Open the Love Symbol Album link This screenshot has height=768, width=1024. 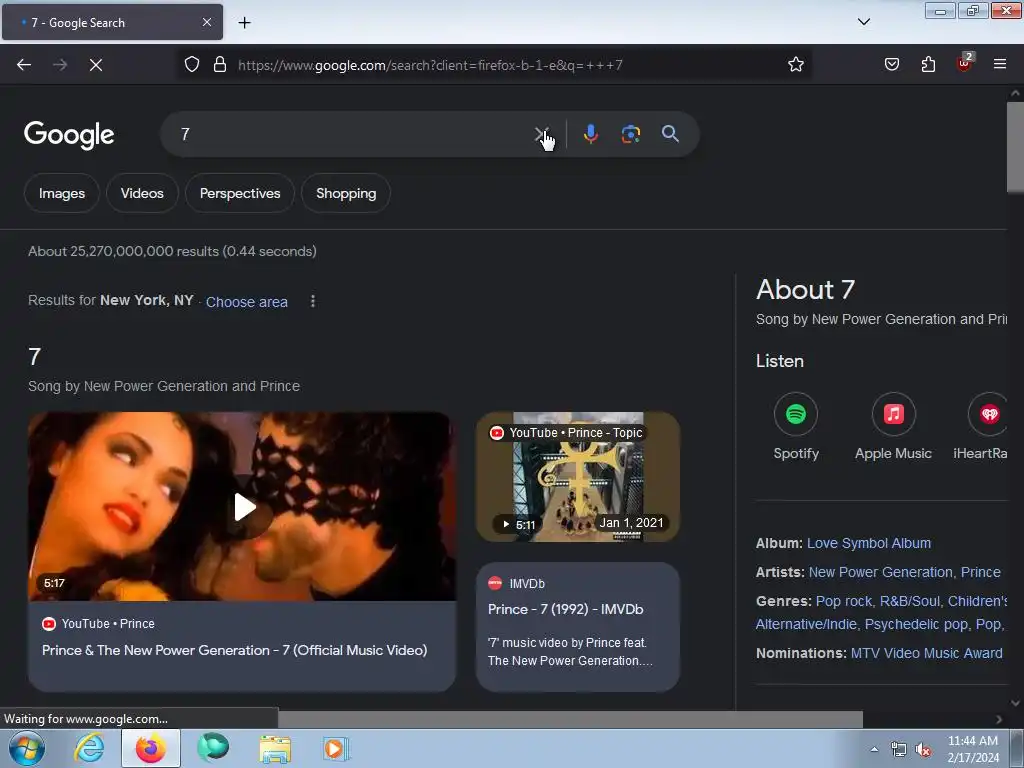coord(869,543)
